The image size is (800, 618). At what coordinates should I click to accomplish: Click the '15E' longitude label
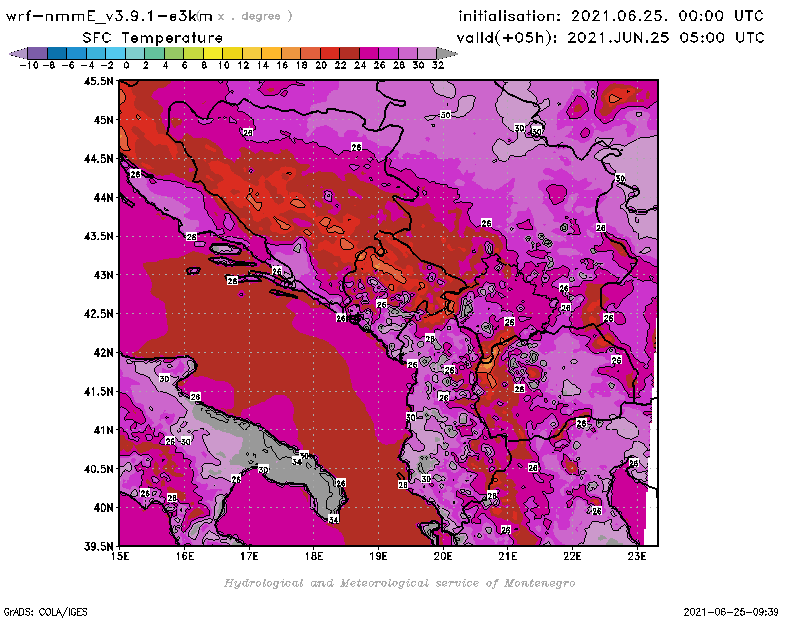click(120, 556)
